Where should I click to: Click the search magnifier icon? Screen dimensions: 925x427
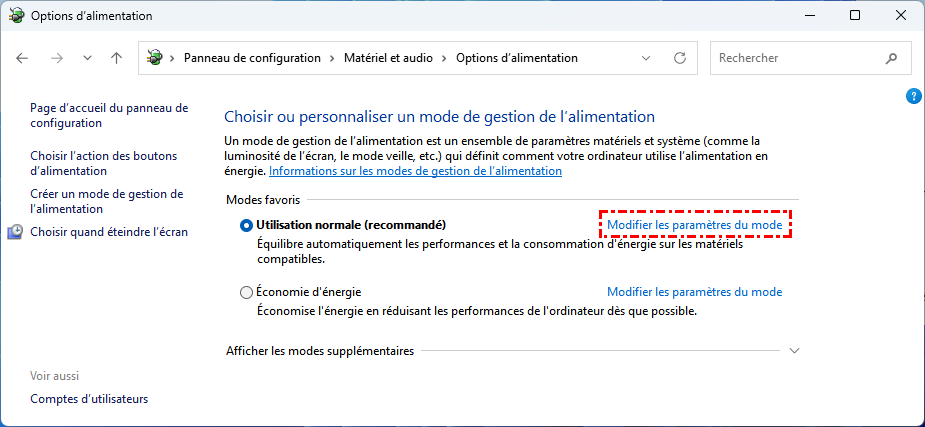pos(891,58)
